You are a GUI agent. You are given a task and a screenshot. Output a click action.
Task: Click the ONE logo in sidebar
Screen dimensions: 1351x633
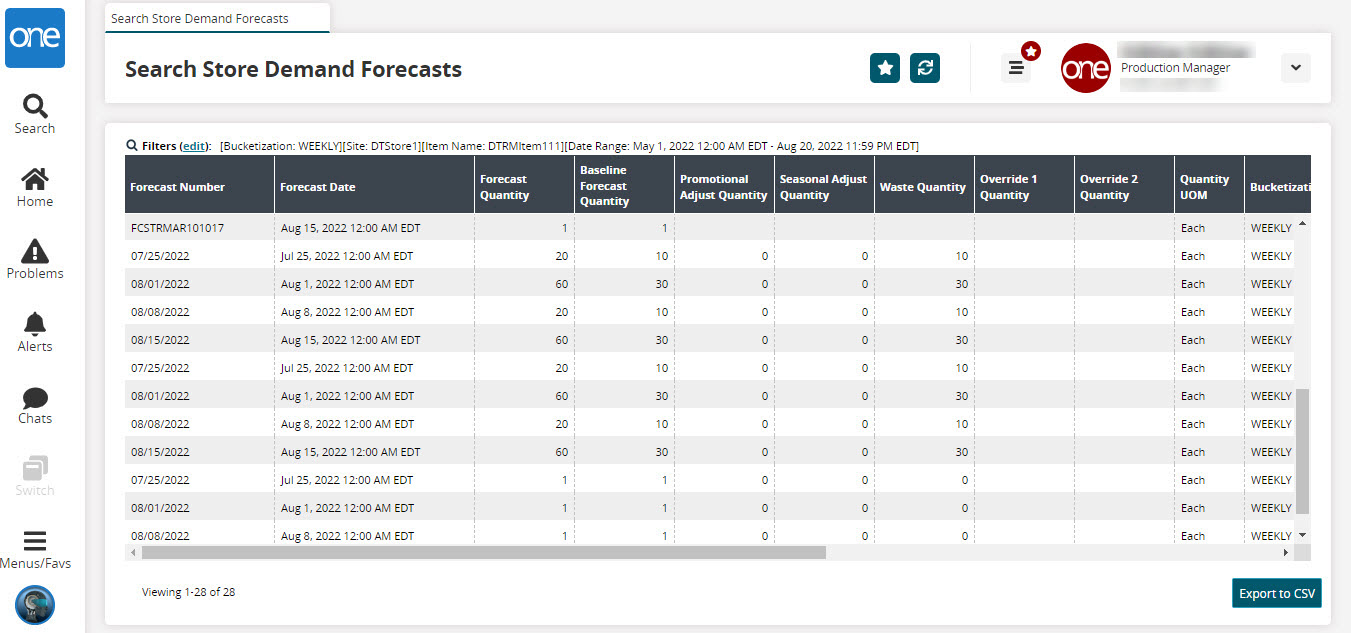pyautogui.click(x=35, y=37)
